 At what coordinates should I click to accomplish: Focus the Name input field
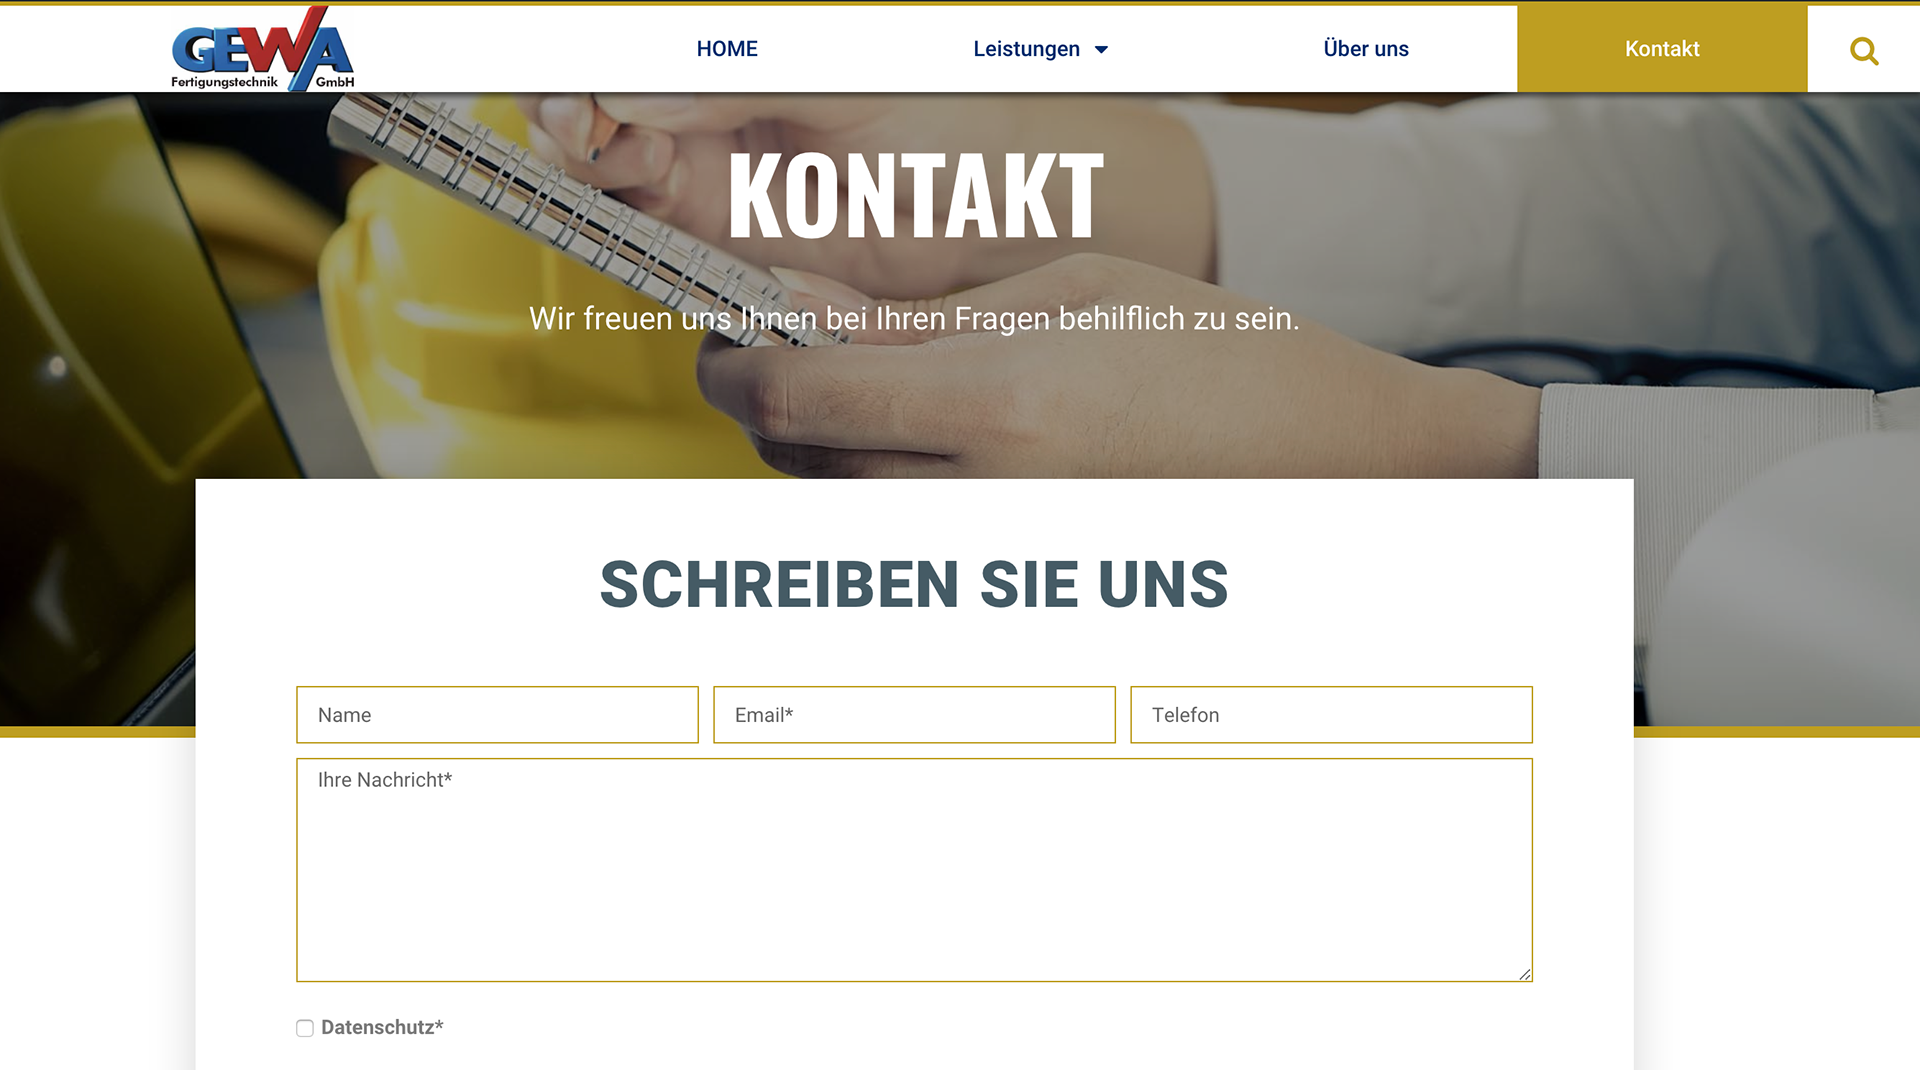497,715
